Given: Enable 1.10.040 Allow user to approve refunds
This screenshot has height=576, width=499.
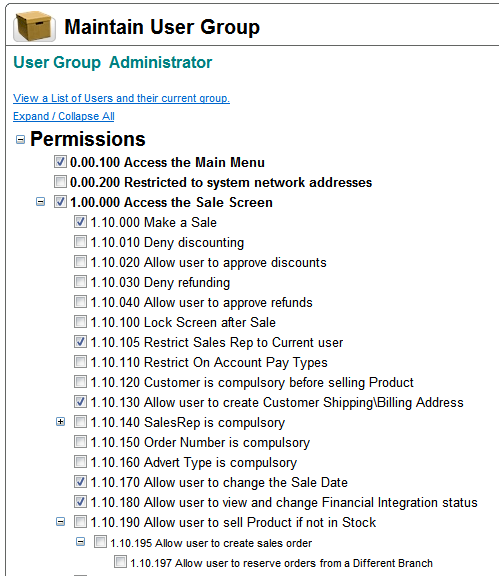Looking at the screenshot, I should [80, 302].
